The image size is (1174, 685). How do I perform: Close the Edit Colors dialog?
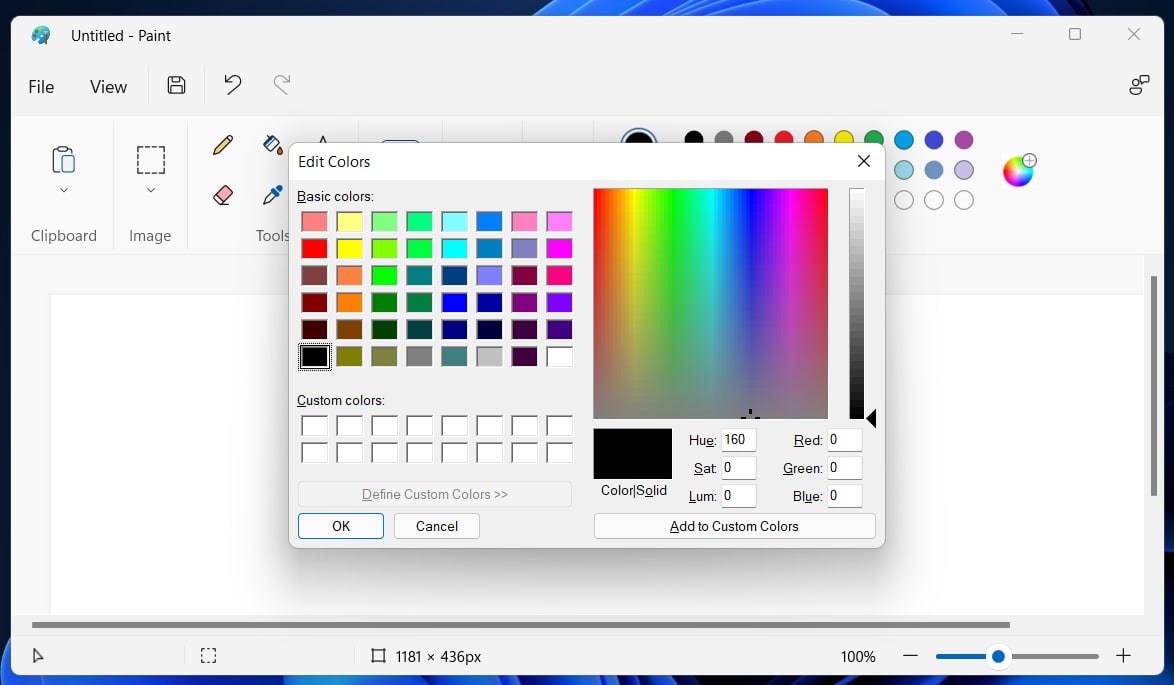tap(863, 161)
